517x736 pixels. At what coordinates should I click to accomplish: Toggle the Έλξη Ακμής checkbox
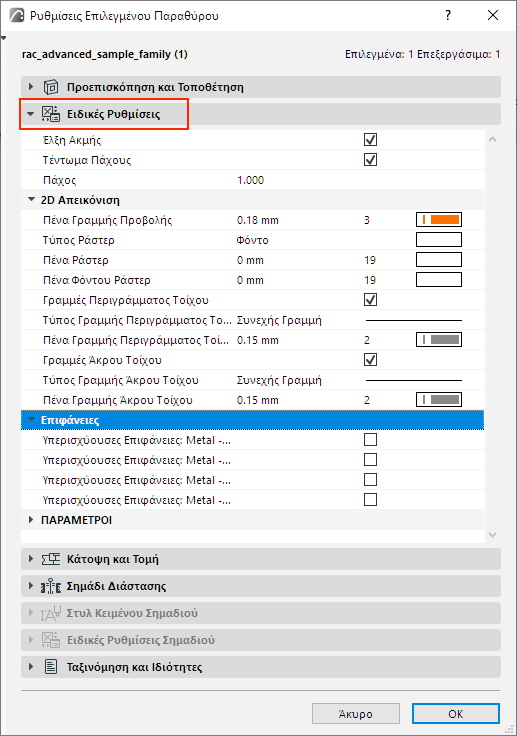click(370, 140)
